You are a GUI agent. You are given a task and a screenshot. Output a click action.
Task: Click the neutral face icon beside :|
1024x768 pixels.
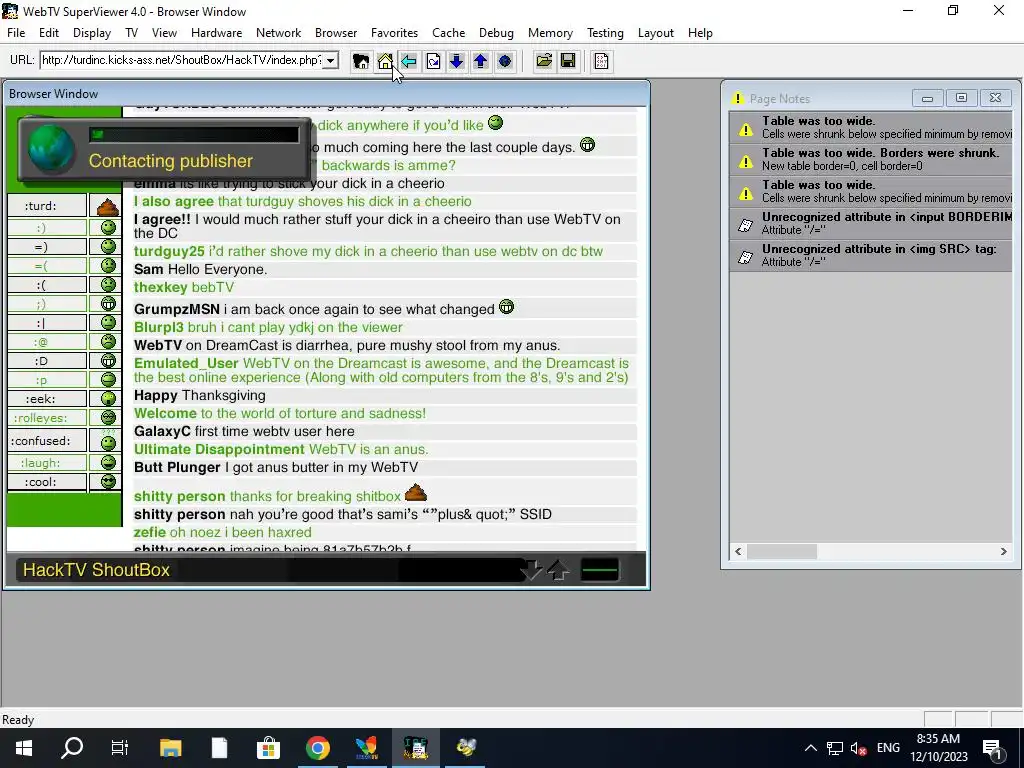108,323
